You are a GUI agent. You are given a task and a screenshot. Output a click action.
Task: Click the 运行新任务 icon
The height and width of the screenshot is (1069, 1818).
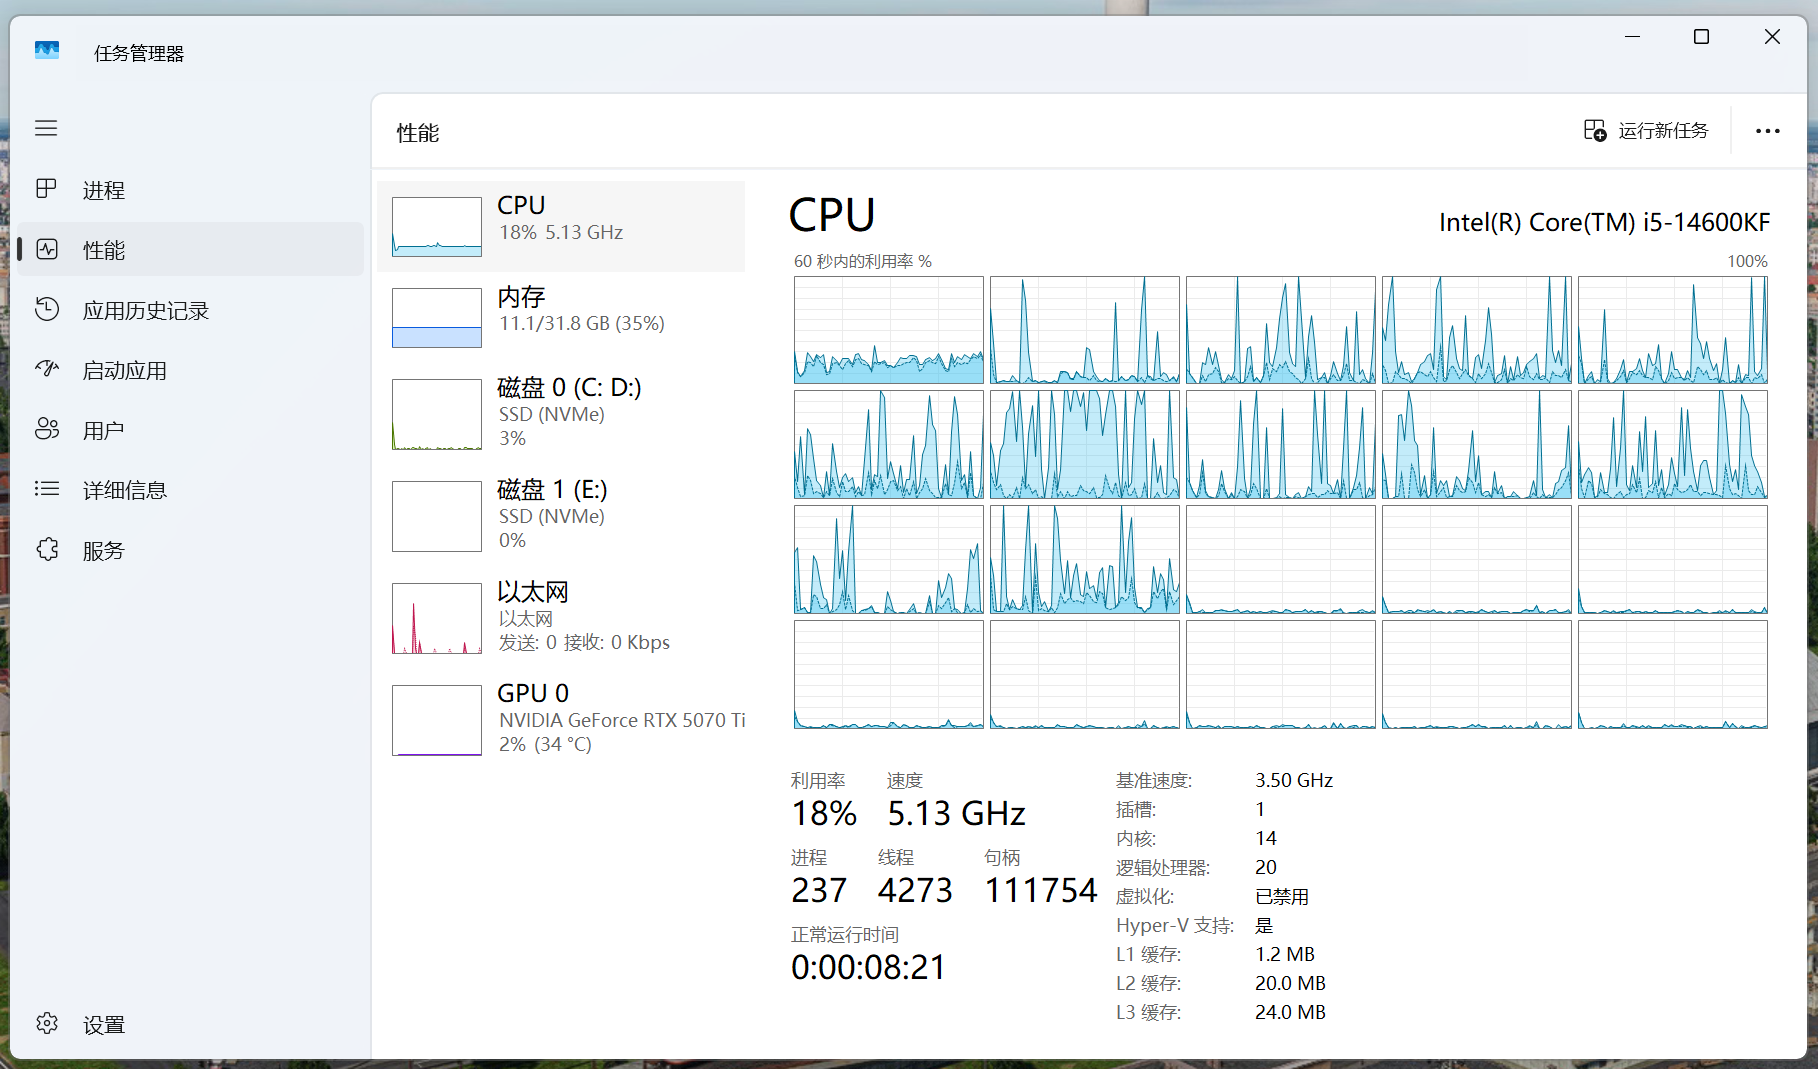tap(1595, 130)
